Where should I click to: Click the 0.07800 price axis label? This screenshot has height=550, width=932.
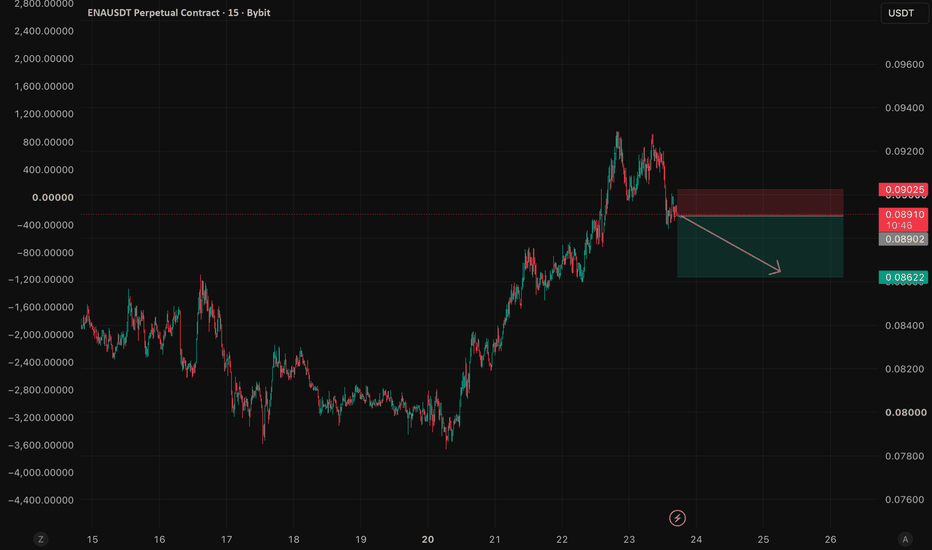(905, 456)
